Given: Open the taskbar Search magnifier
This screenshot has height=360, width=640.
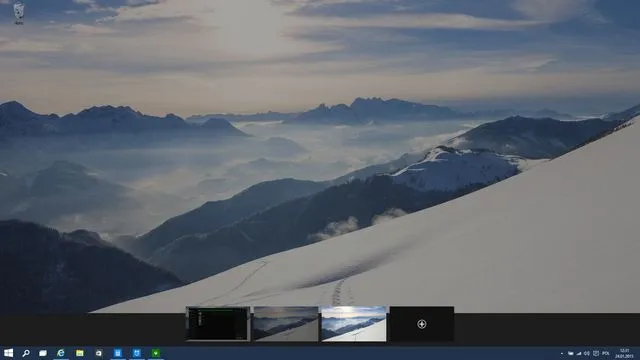Looking at the screenshot, I should point(26,353).
